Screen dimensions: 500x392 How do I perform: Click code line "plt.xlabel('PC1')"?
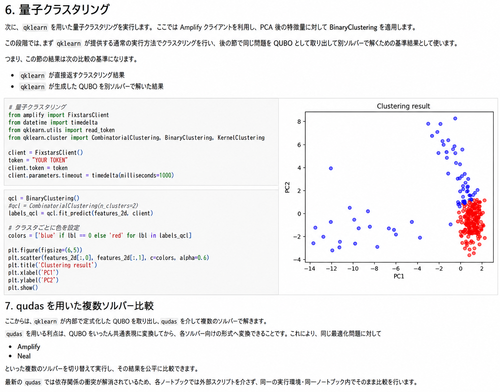33,273
